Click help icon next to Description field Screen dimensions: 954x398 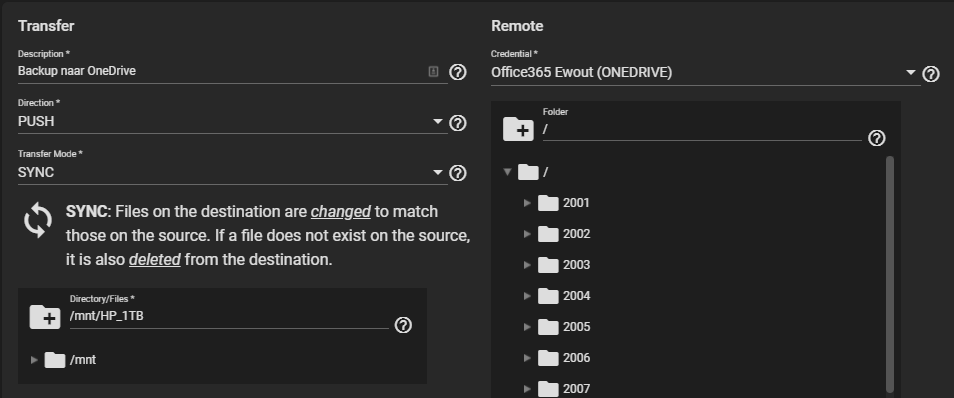(458, 72)
